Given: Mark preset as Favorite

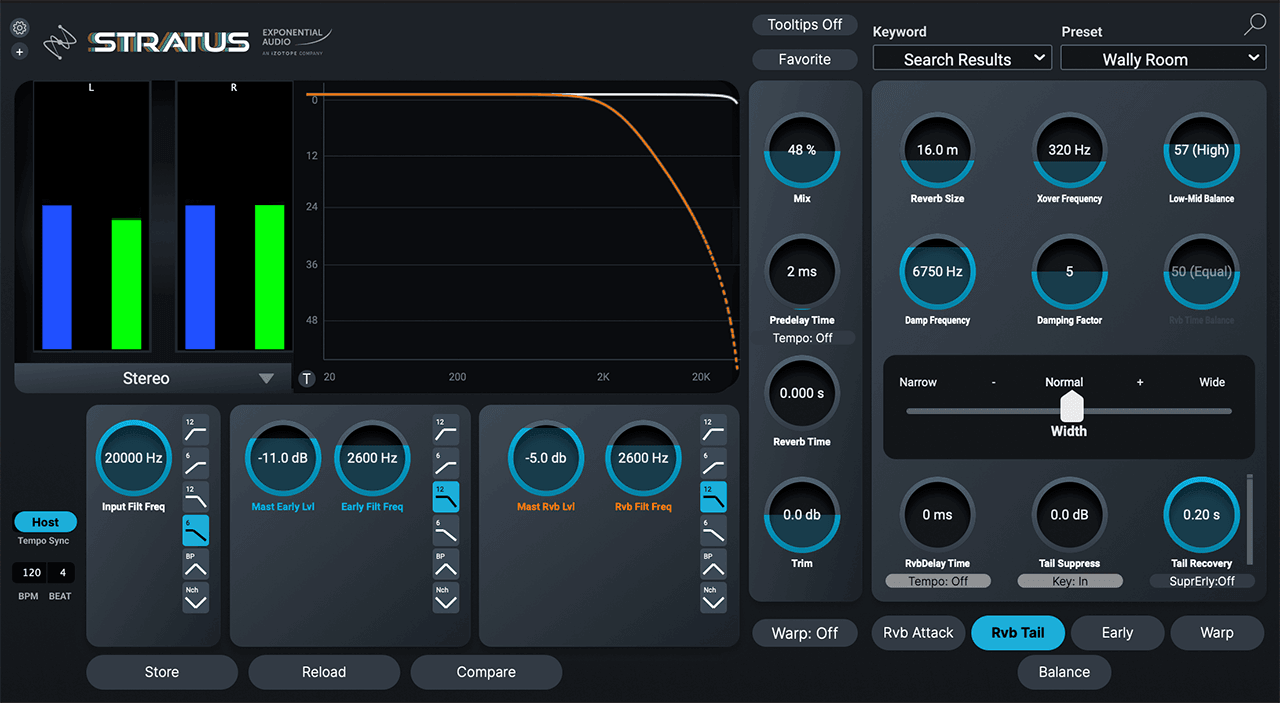Looking at the screenshot, I should click(805, 59).
